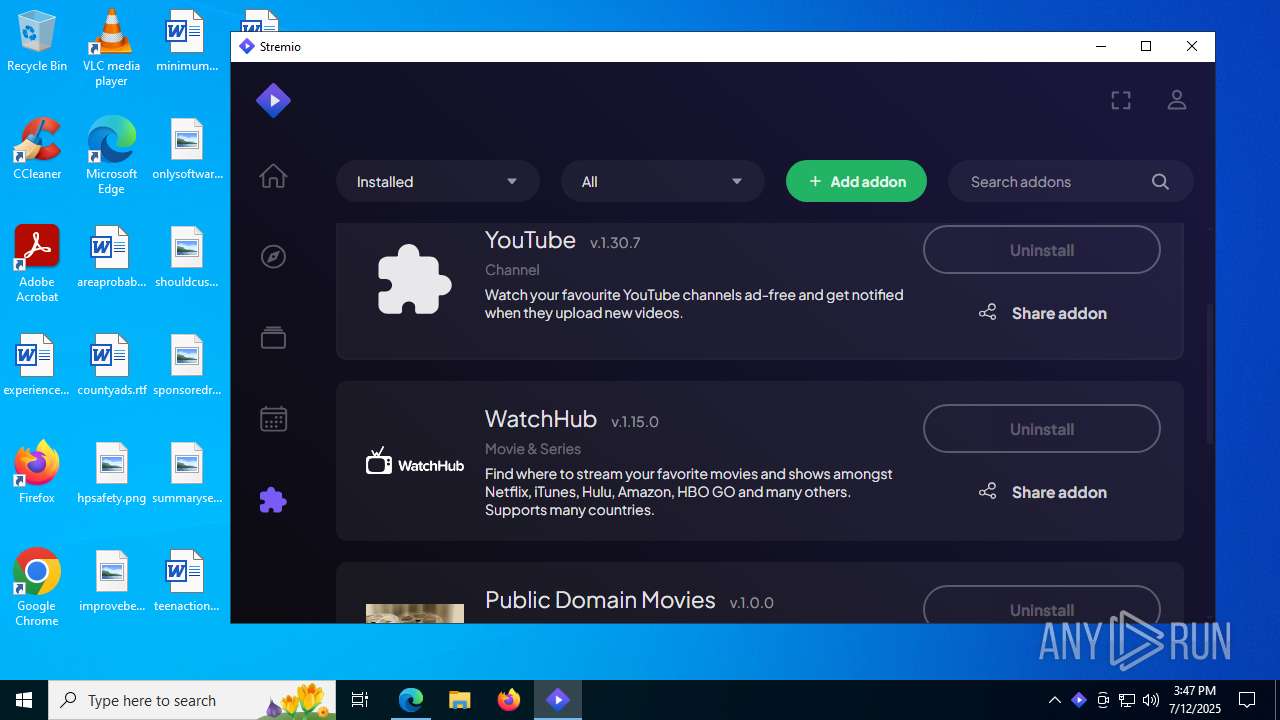Open Google Chrome desktop icon
Image resolution: width=1280 pixels, height=720 pixels.
tap(37, 588)
